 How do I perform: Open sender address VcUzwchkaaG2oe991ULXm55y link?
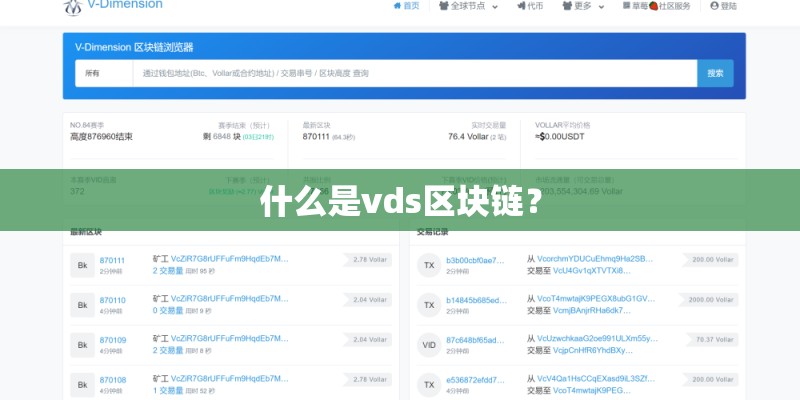(597, 338)
